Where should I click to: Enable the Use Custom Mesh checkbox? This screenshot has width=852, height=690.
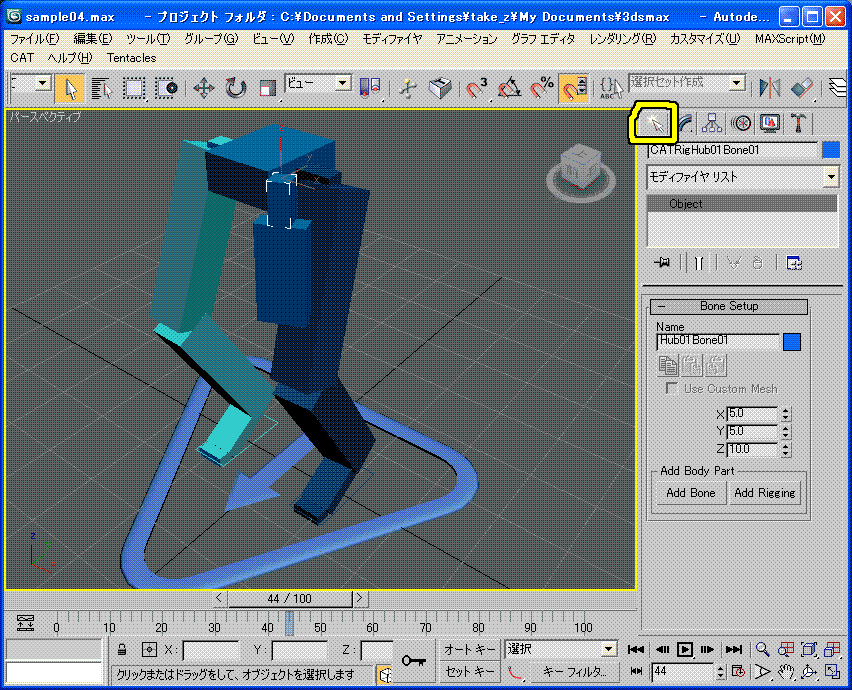pyautogui.click(x=672, y=388)
